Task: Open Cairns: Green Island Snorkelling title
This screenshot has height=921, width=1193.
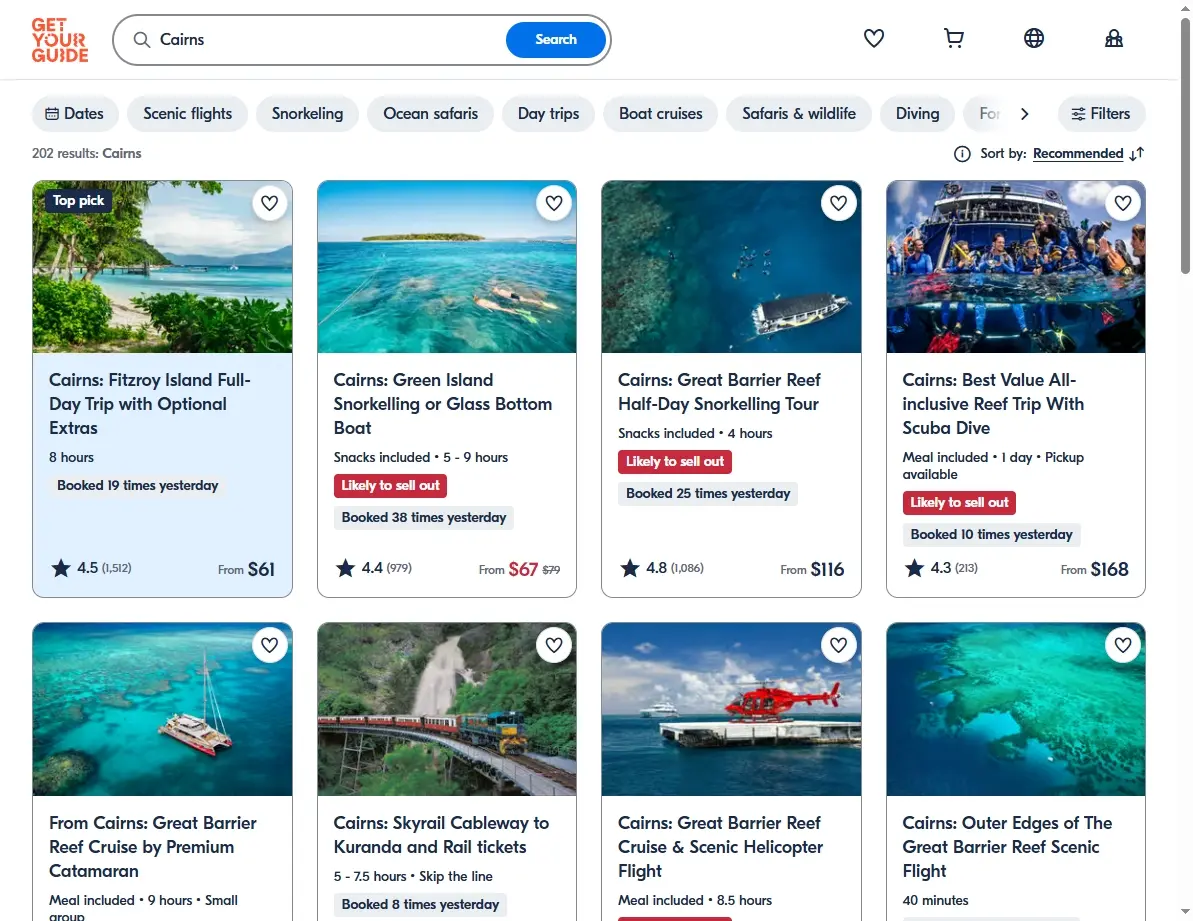Action: [x=443, y=404]
